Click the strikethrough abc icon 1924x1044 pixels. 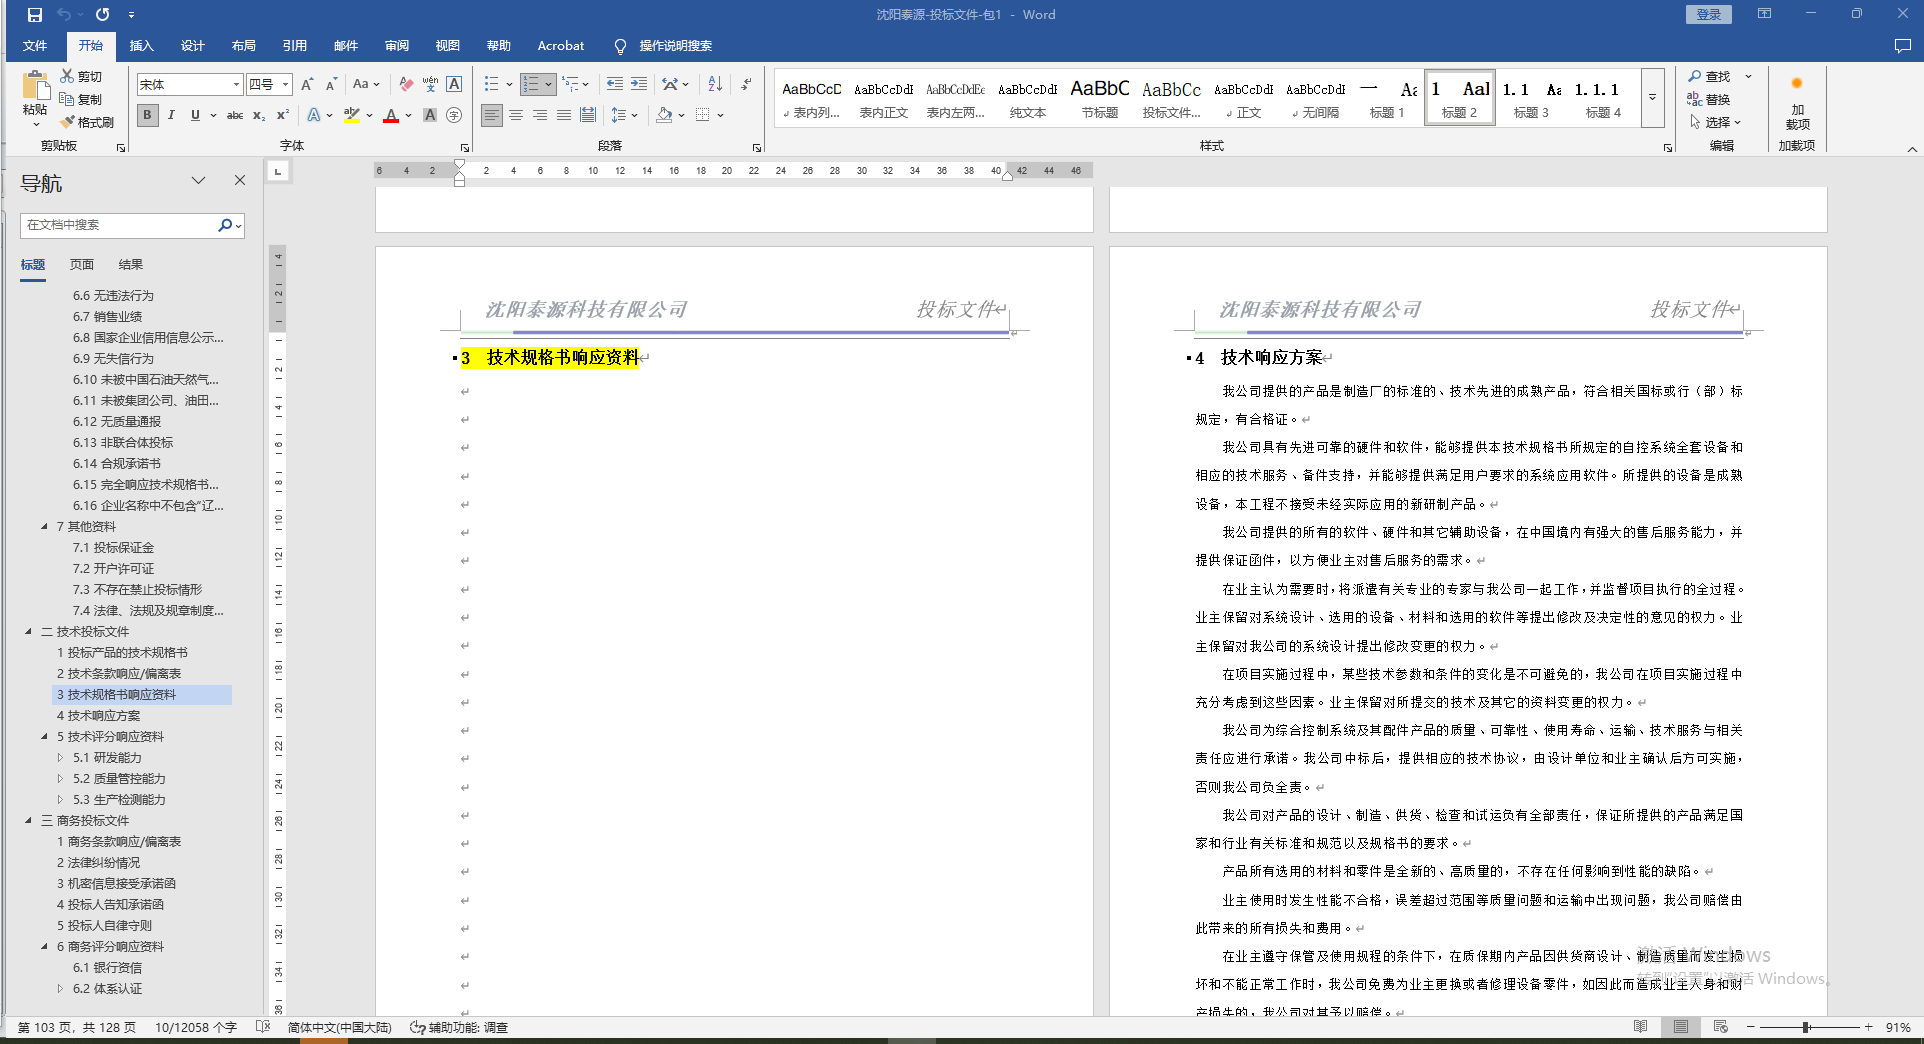(x=235, y=115)
